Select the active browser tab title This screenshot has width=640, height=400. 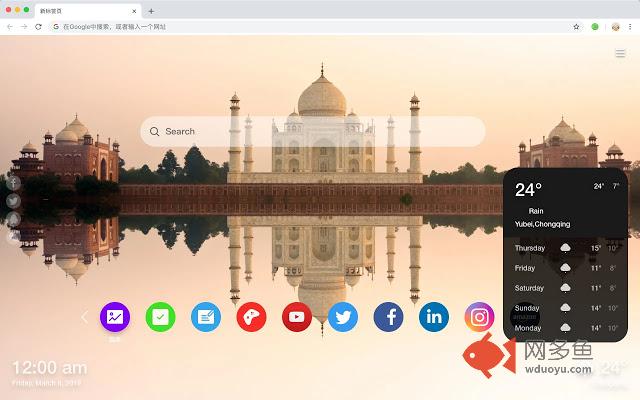tap(51, 11)
